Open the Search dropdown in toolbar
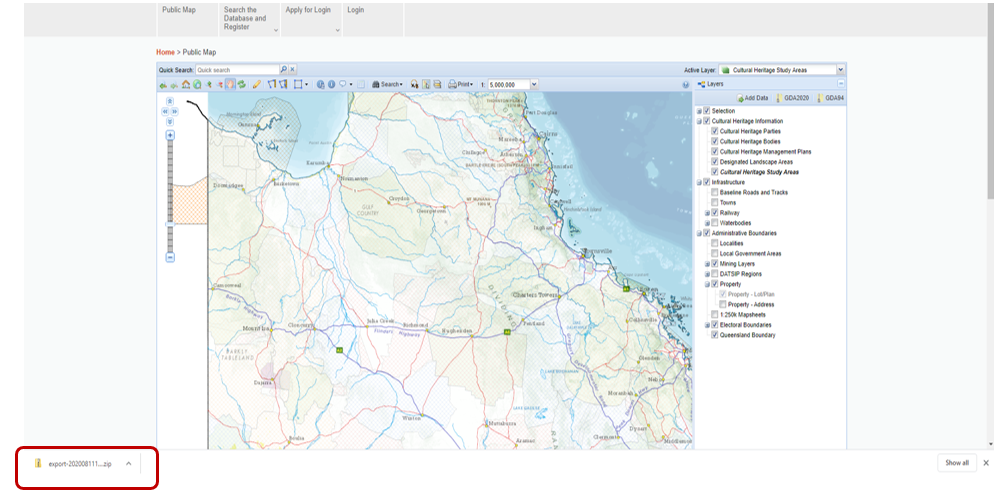 point(388,84)
